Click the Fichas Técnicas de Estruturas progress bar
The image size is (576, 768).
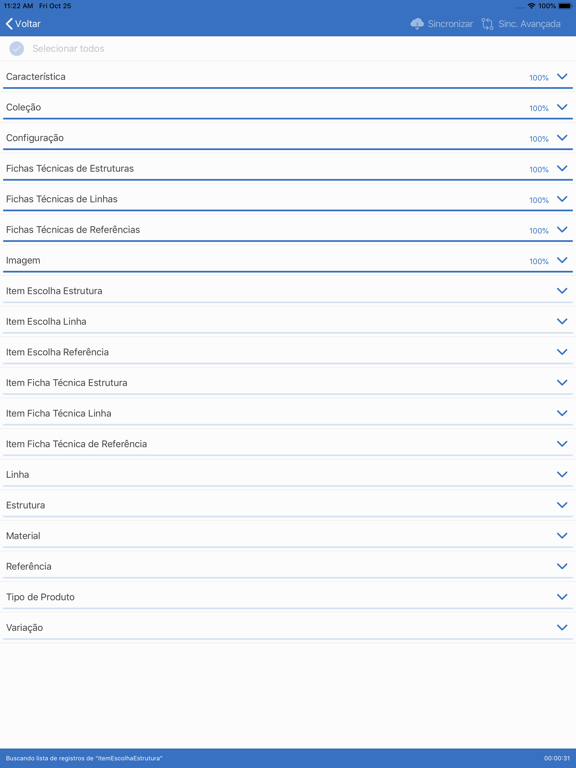[x=288, y=180]
